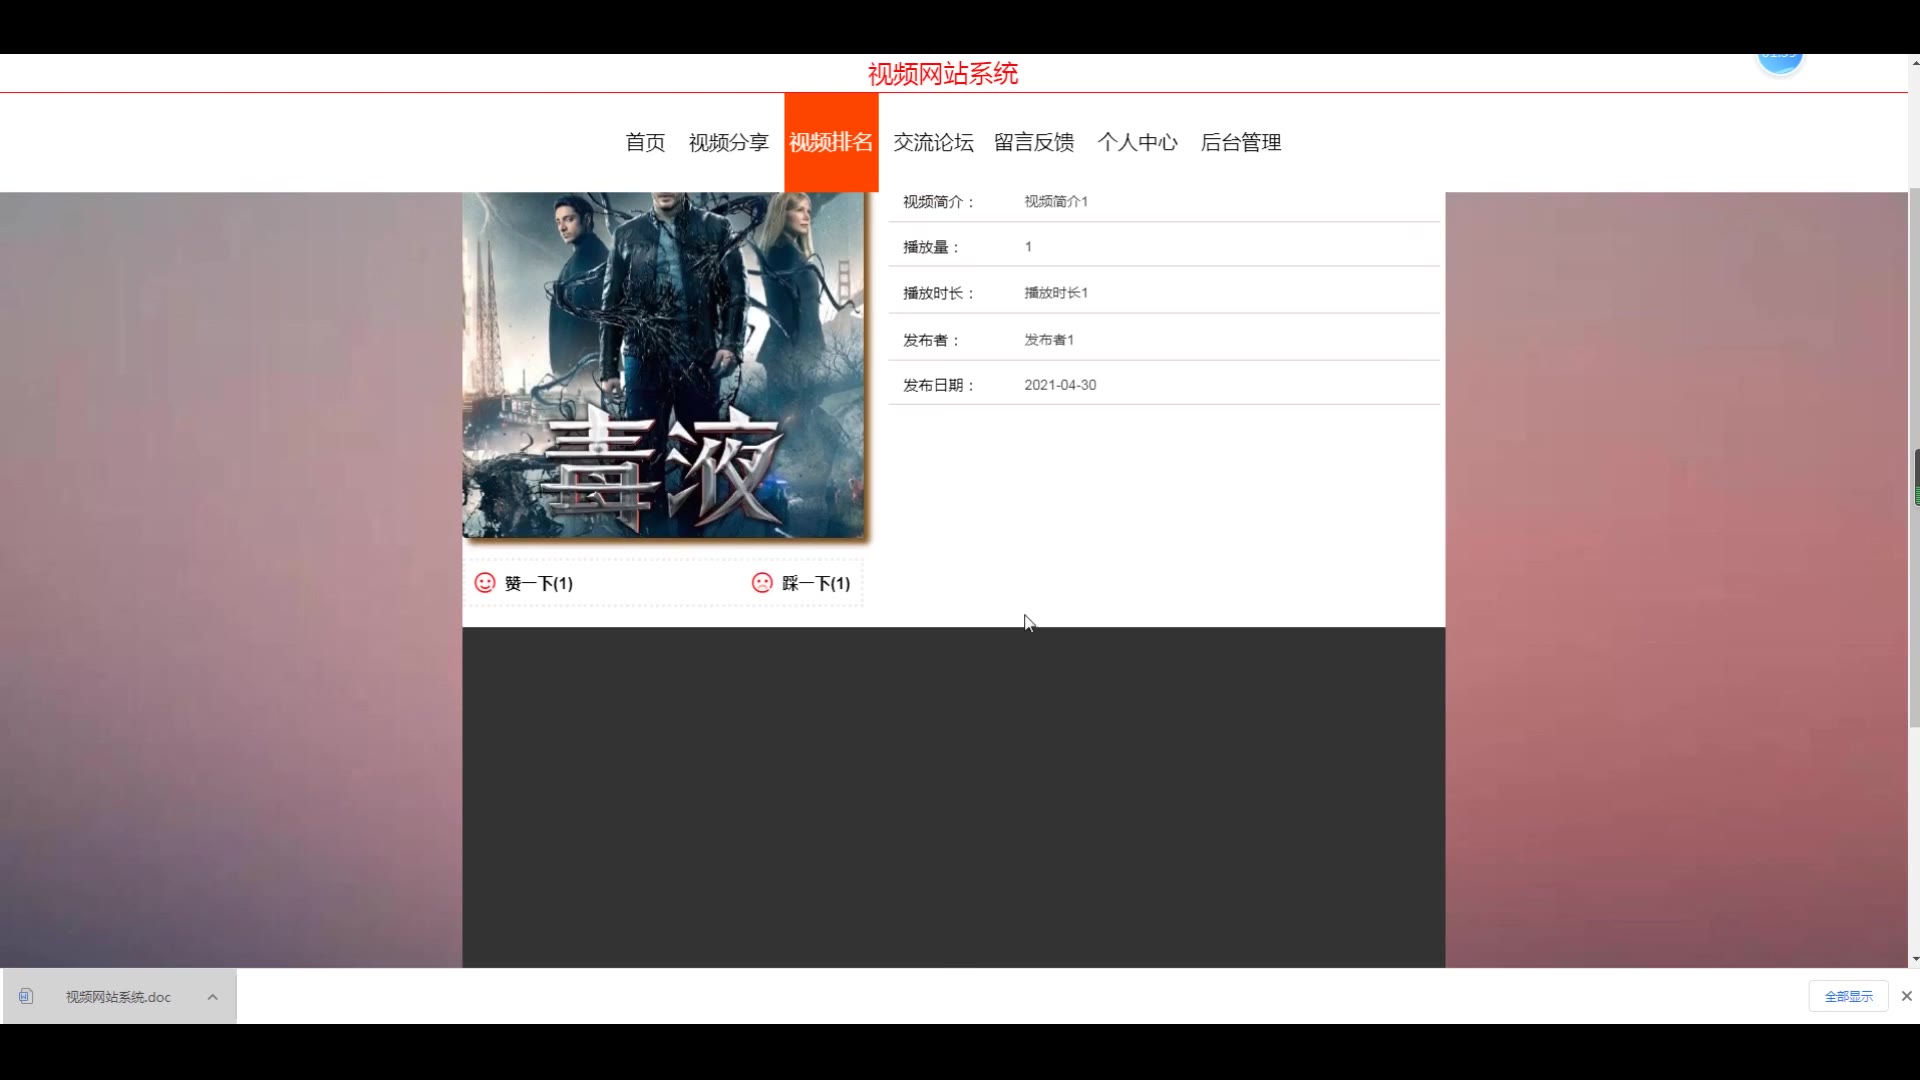The image size is (1920, 1080).
Task: Expand the 视频网站系统.doc download options chevron
Action: [213, 997]
